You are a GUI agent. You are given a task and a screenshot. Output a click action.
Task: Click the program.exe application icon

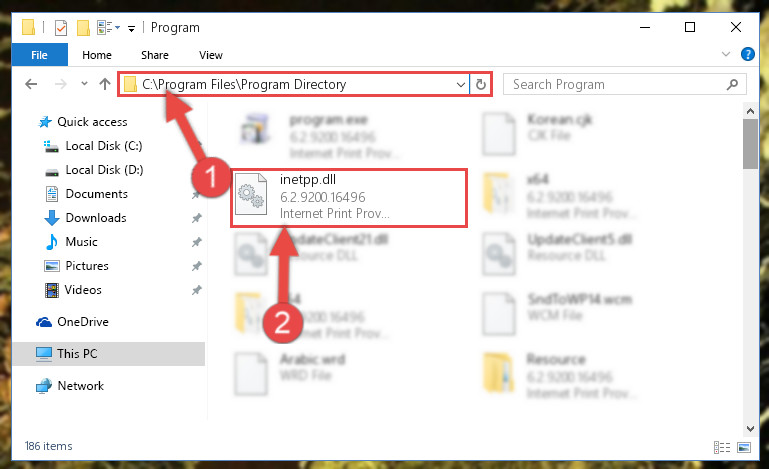coord(255,129)
